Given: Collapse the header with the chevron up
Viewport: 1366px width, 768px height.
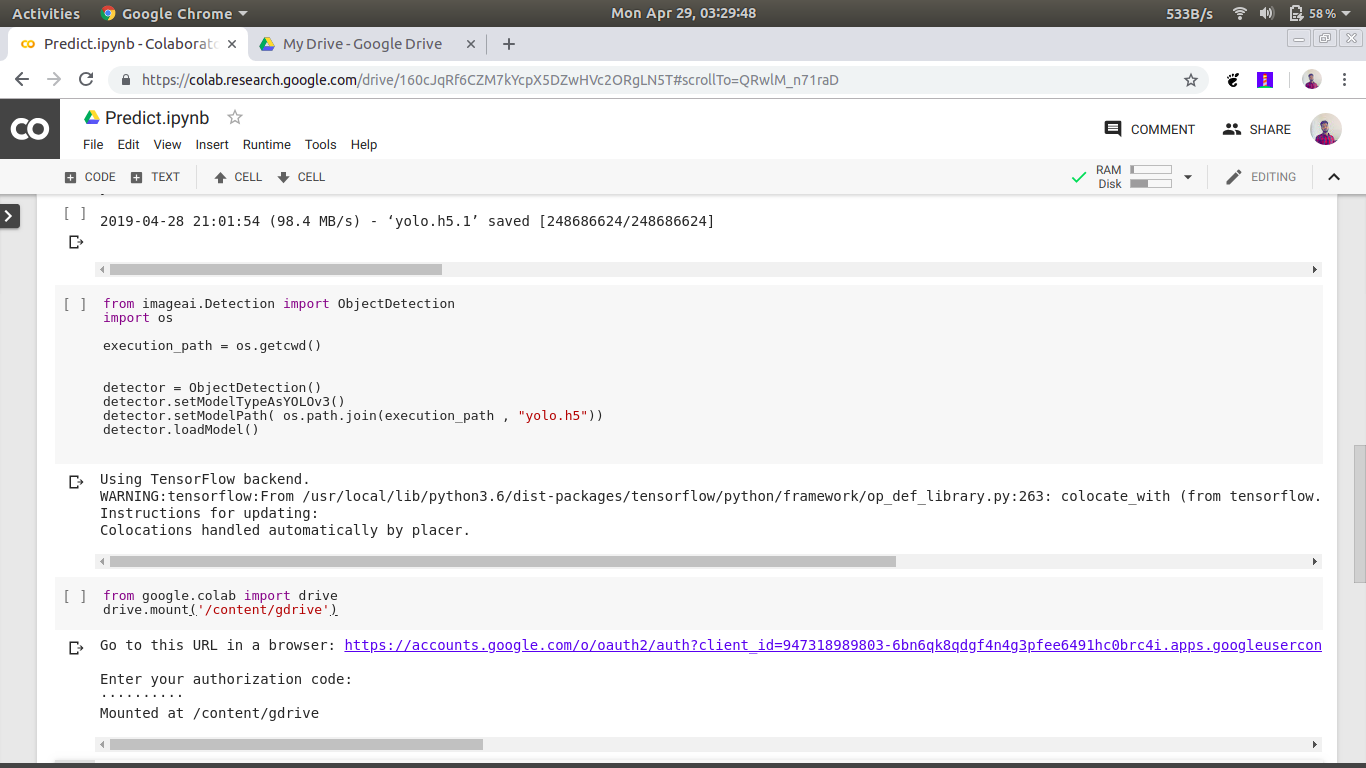Looking at the screenshot, I should click(x=1333, y=177).
